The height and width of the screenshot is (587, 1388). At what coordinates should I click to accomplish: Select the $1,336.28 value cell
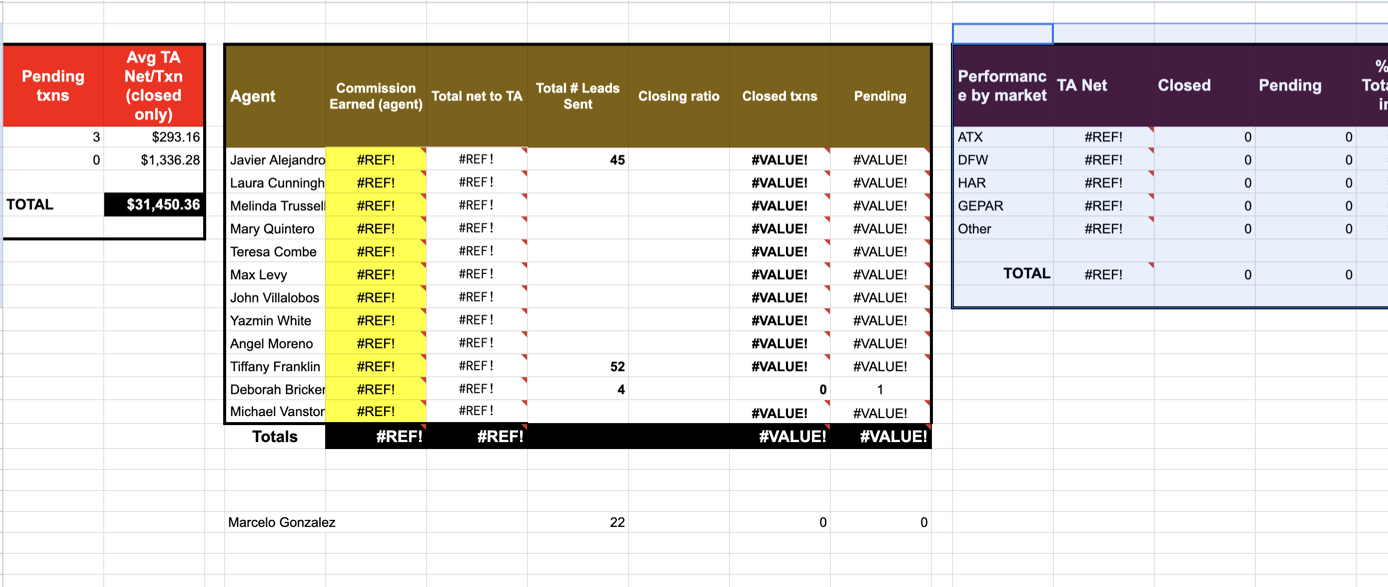click(155, 160)
